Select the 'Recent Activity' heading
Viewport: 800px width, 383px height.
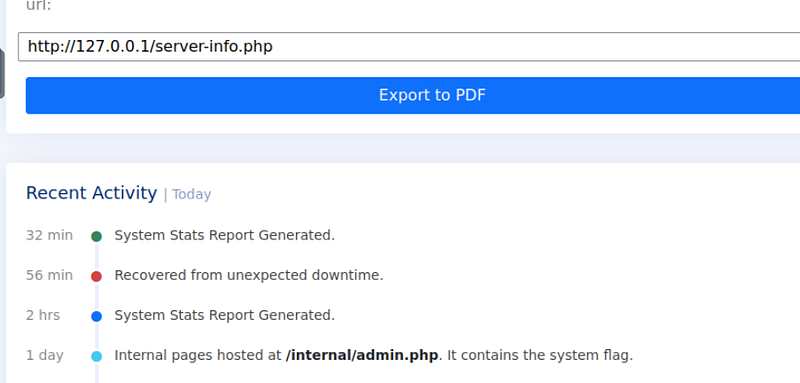point(91,193)
